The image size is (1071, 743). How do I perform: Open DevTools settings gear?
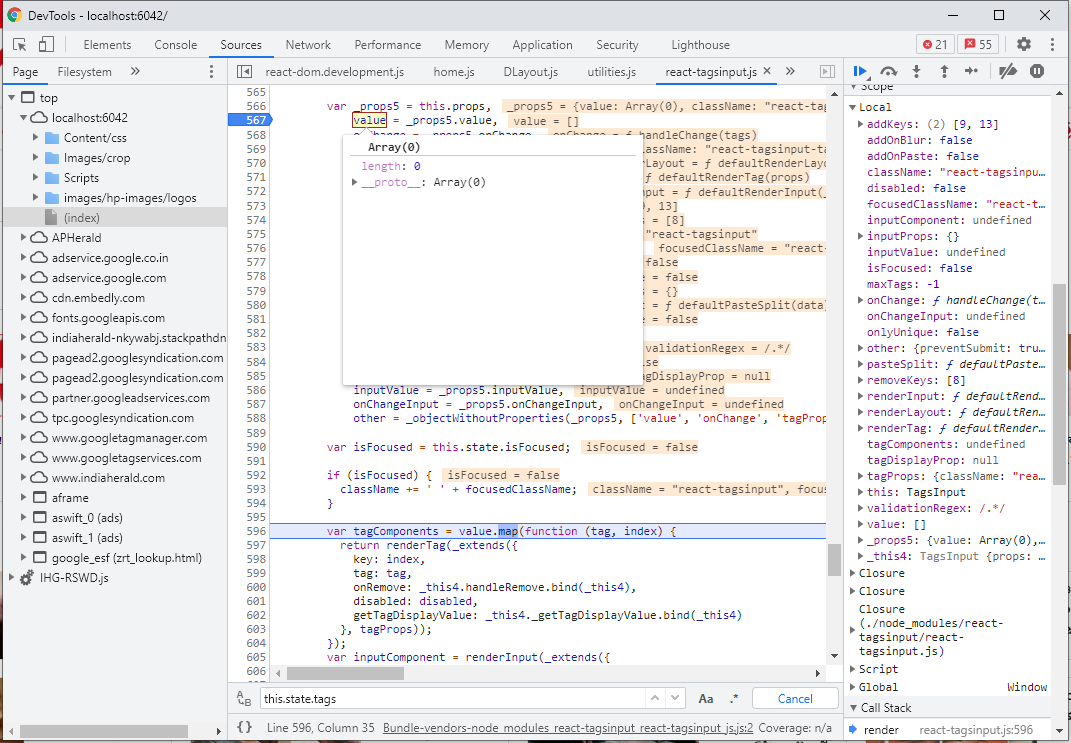pos(1023,44)
